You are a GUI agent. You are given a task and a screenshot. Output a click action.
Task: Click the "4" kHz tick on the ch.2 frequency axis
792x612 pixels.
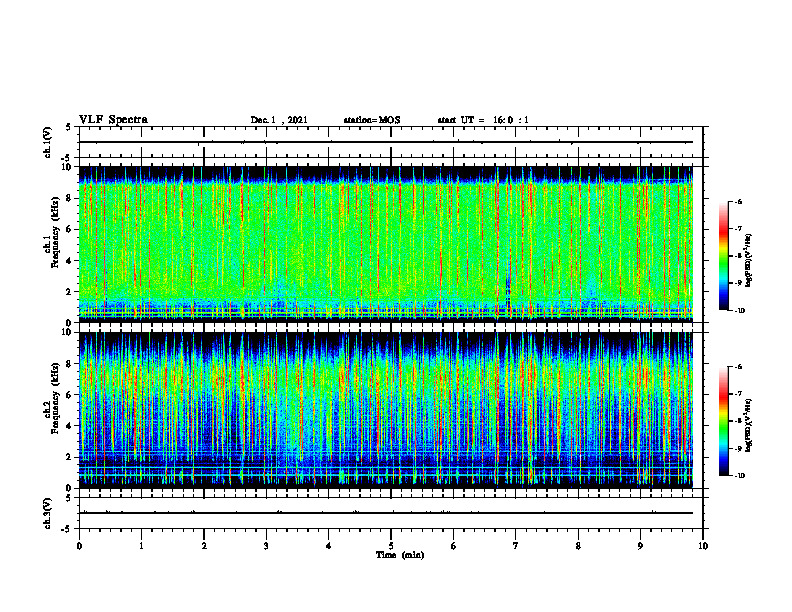pyautogui.click(x=69, y=426)
